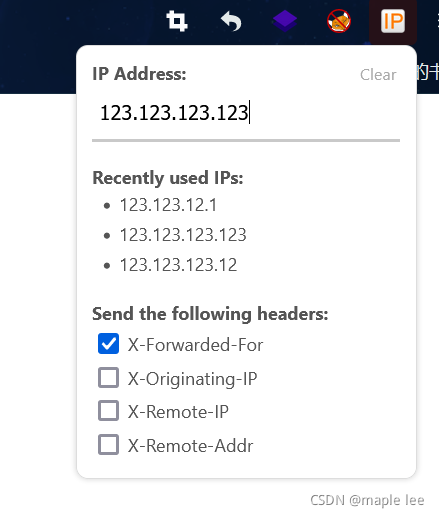Viewport: 439px width, 518px height.
Task: Click into the IP Address input field
Action: [246, 113]
